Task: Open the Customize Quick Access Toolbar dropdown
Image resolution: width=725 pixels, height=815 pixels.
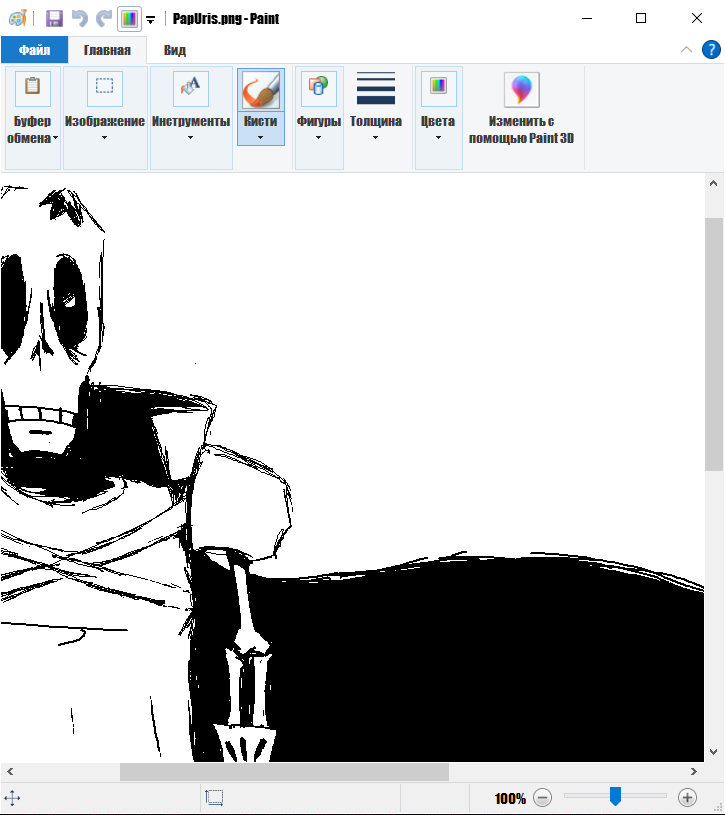Action: (151, 20)
